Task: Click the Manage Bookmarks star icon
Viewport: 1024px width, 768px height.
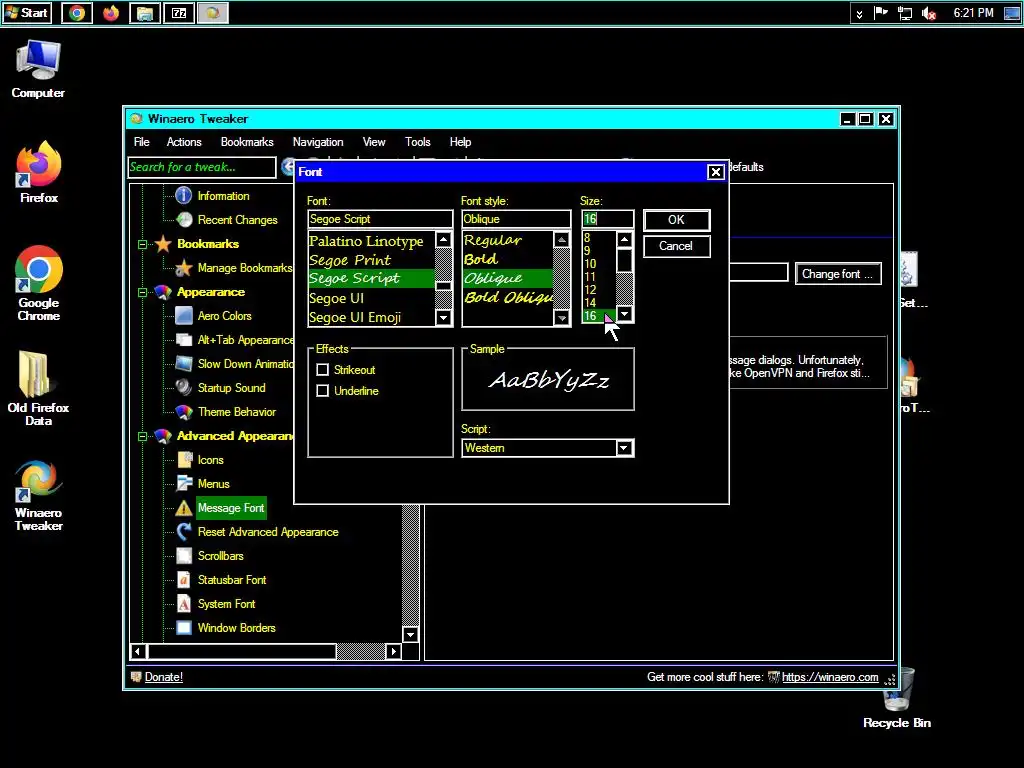Action: coord(184,268)
